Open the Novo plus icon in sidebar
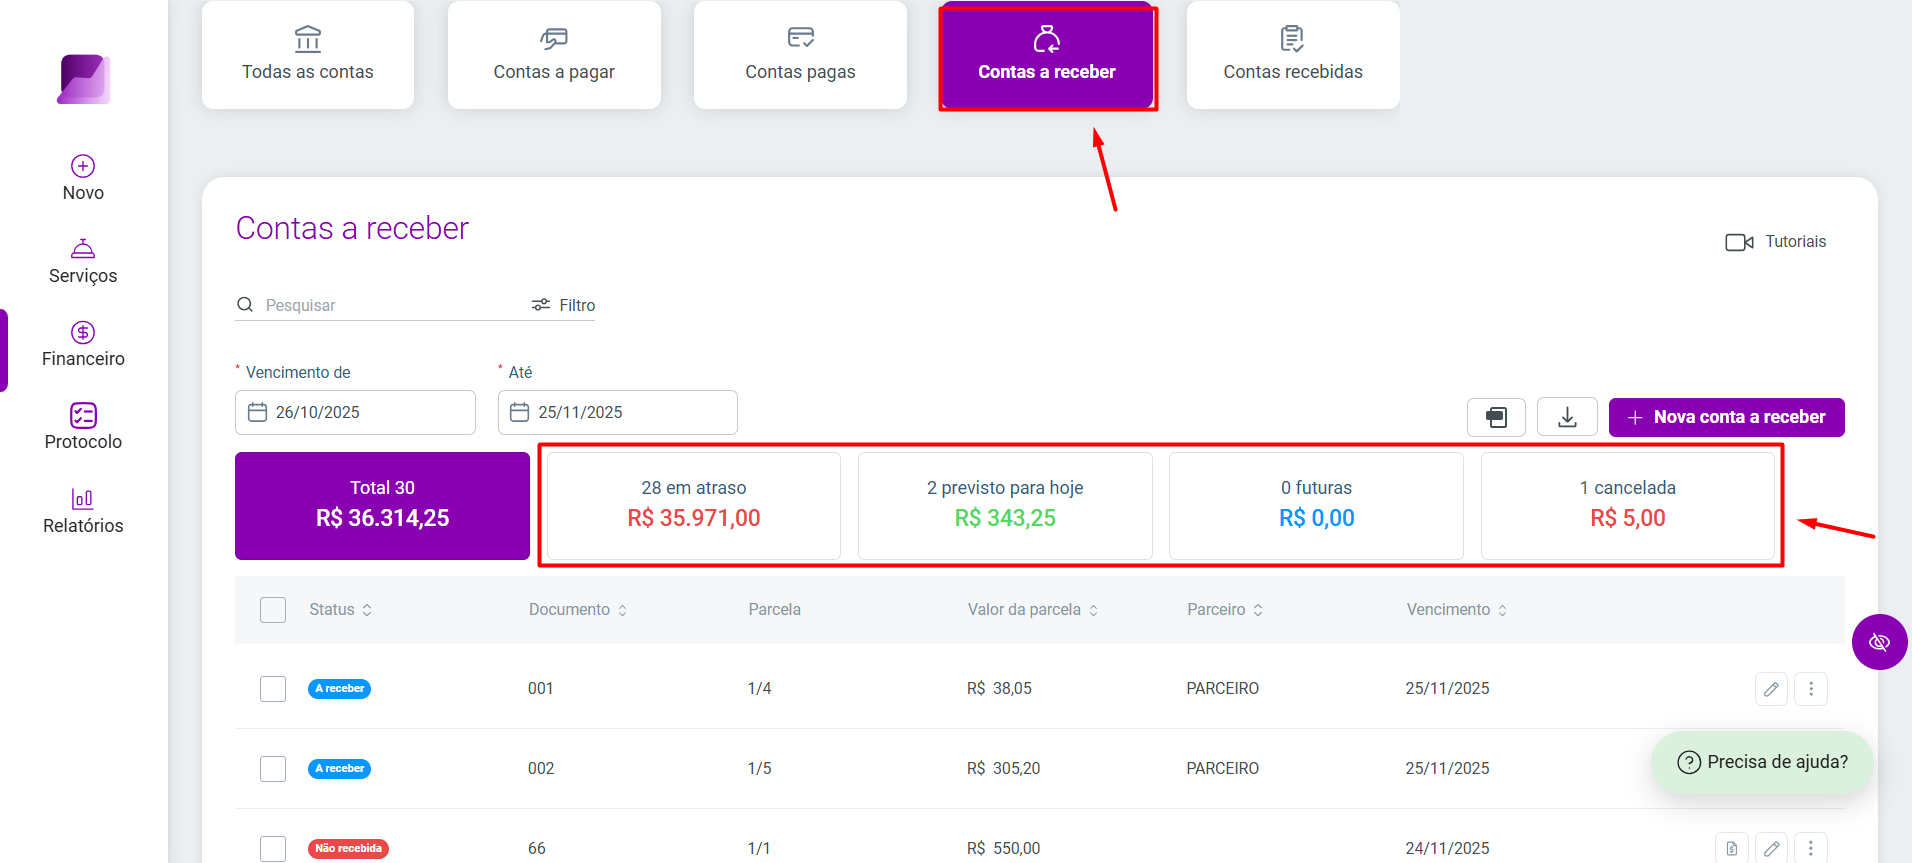The width and height of the screenshot is (1912, 863). click(83, 166)
